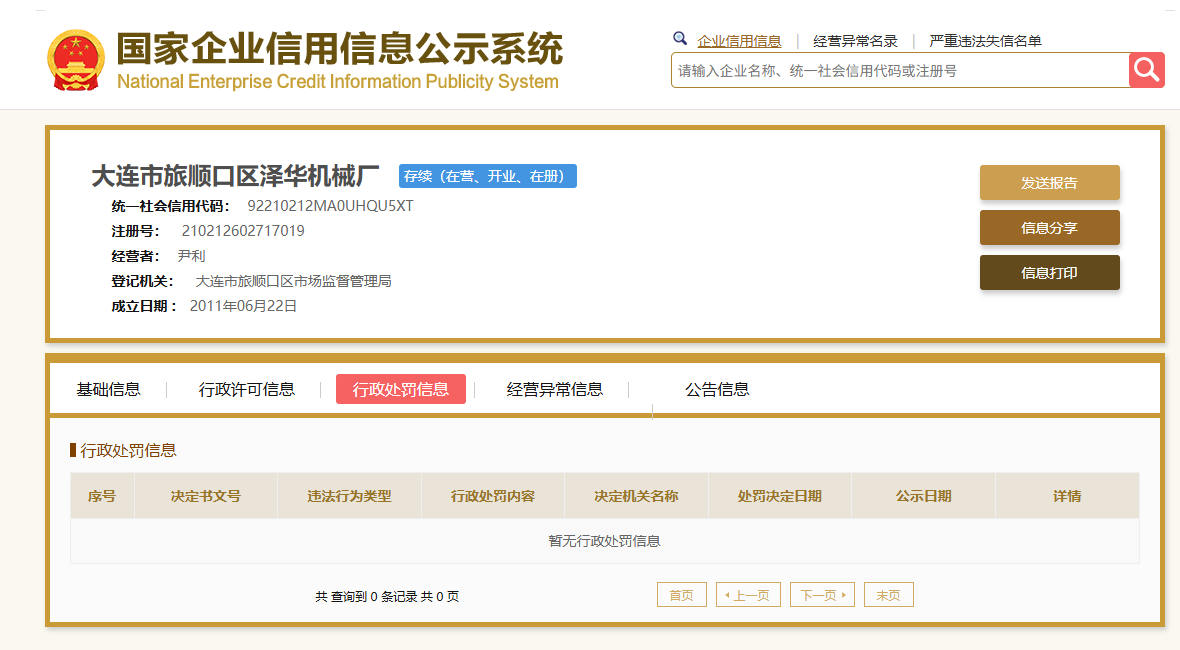Screen dimensions: 1180x650
Task: Select the 经营异常名录 search category
Action: tap(855, 41)
